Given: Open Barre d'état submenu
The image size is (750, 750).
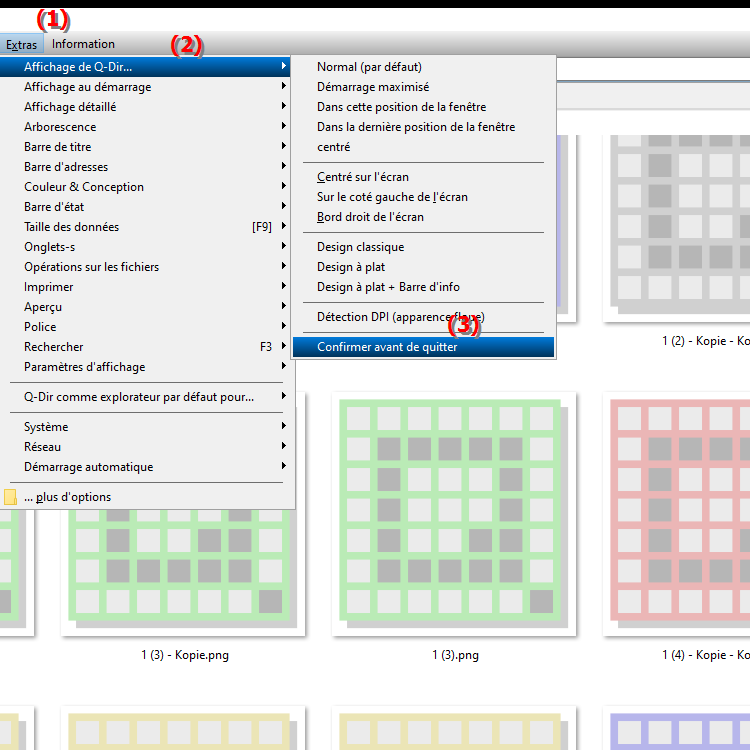Looking at the screenshot, I should tap(146, 207).
